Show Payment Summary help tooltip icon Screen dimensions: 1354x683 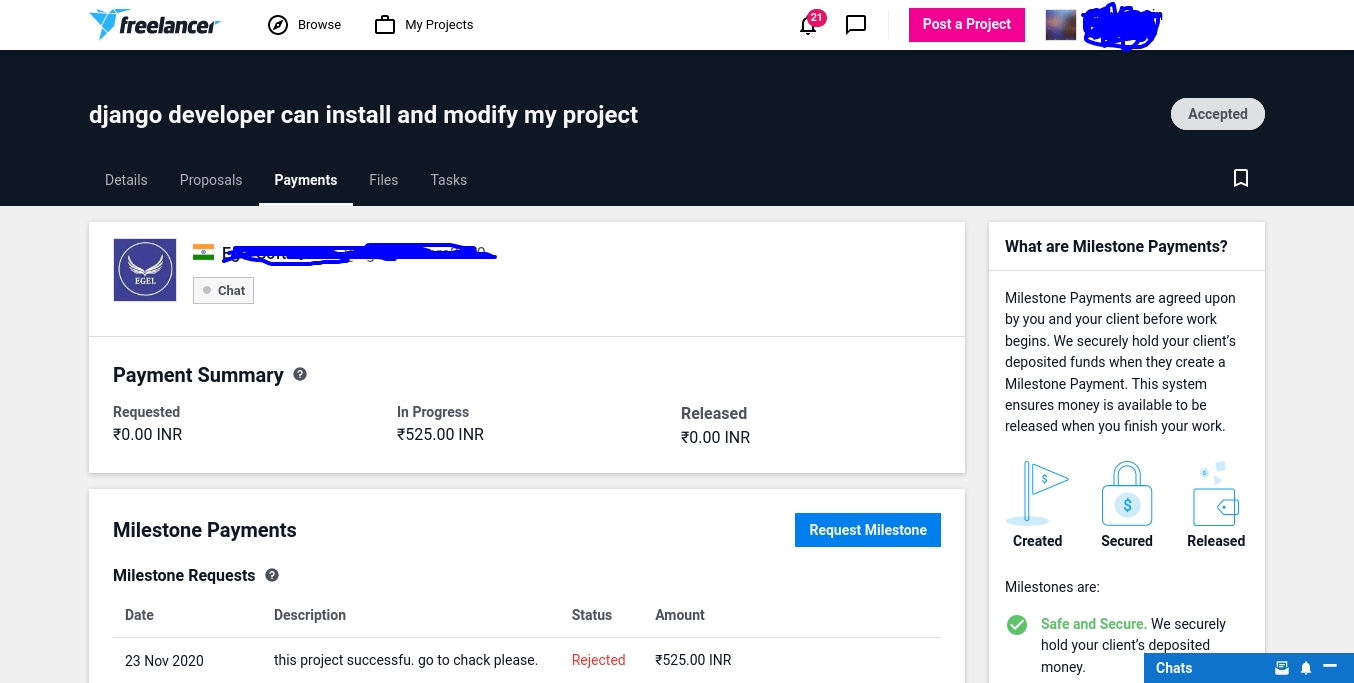(300, 374)
